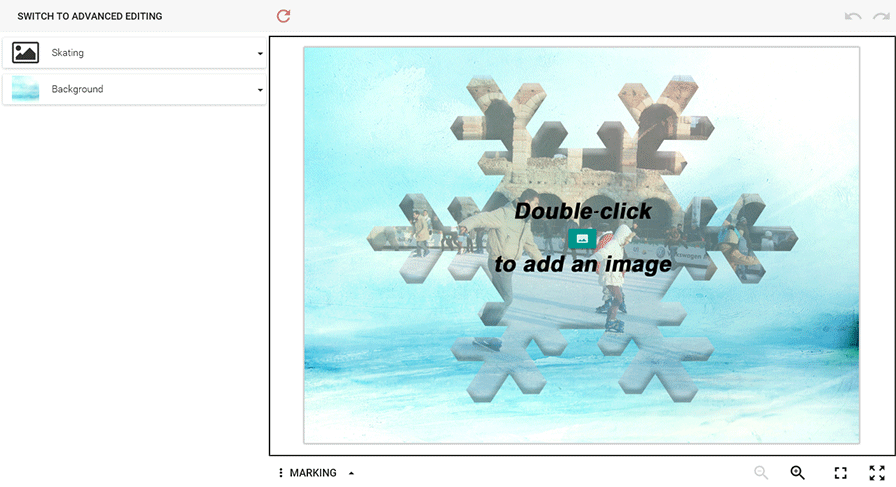The height and width of the screenshot is (487, 896).
Task: Expand the Skating layer dropdown arrow
Action: click(x=260, y=54)
